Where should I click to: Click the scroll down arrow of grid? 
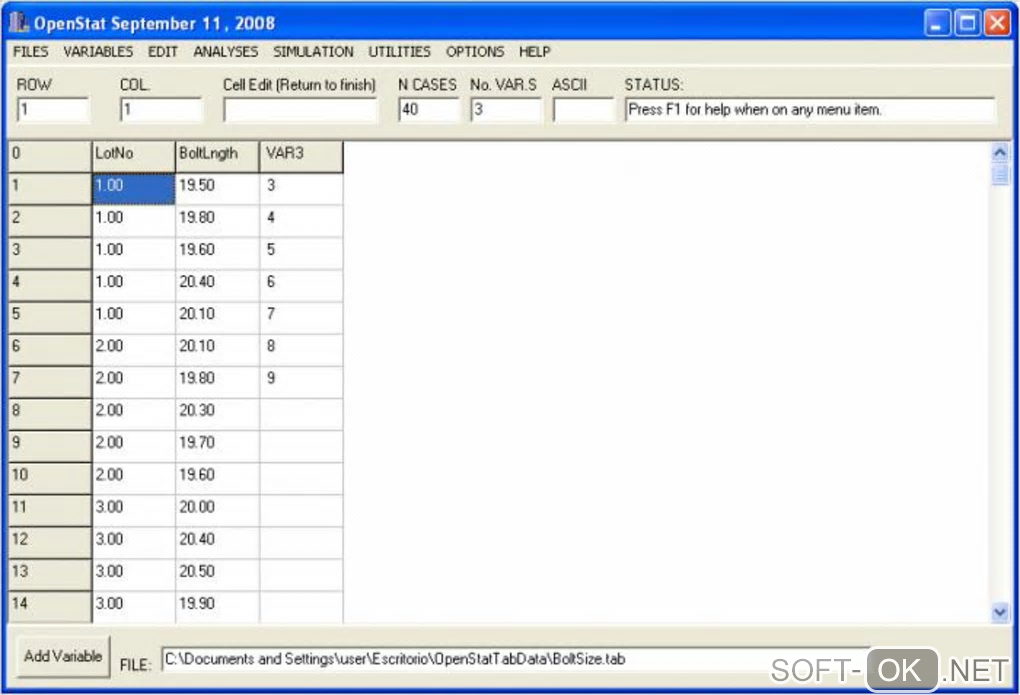point(1000,612)
